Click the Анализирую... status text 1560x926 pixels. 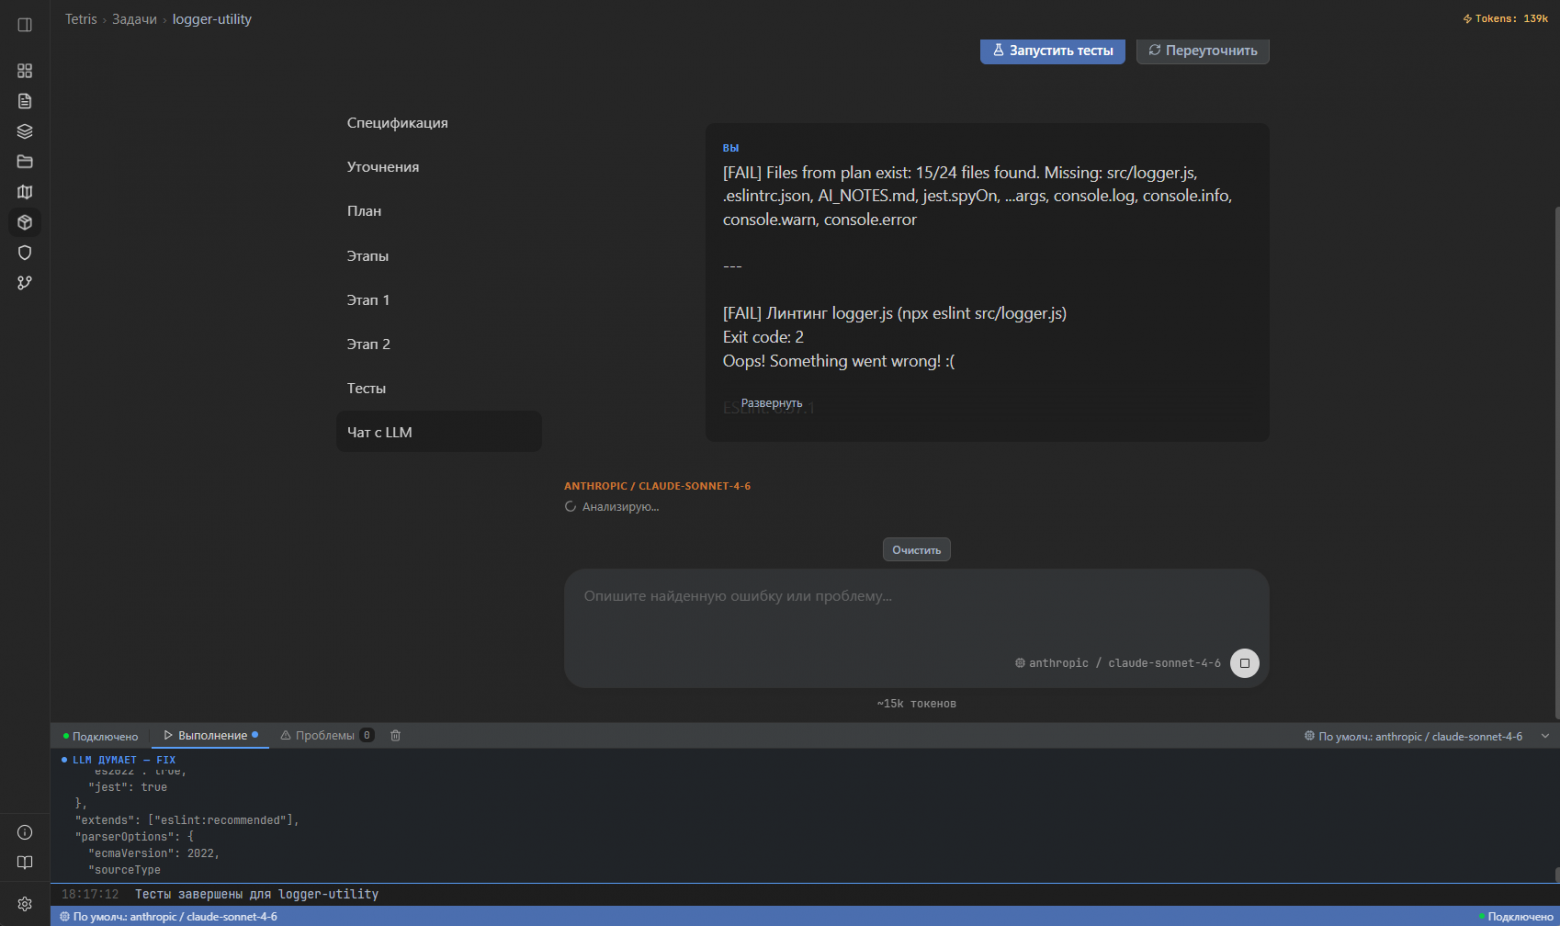(x=620, y=507)
